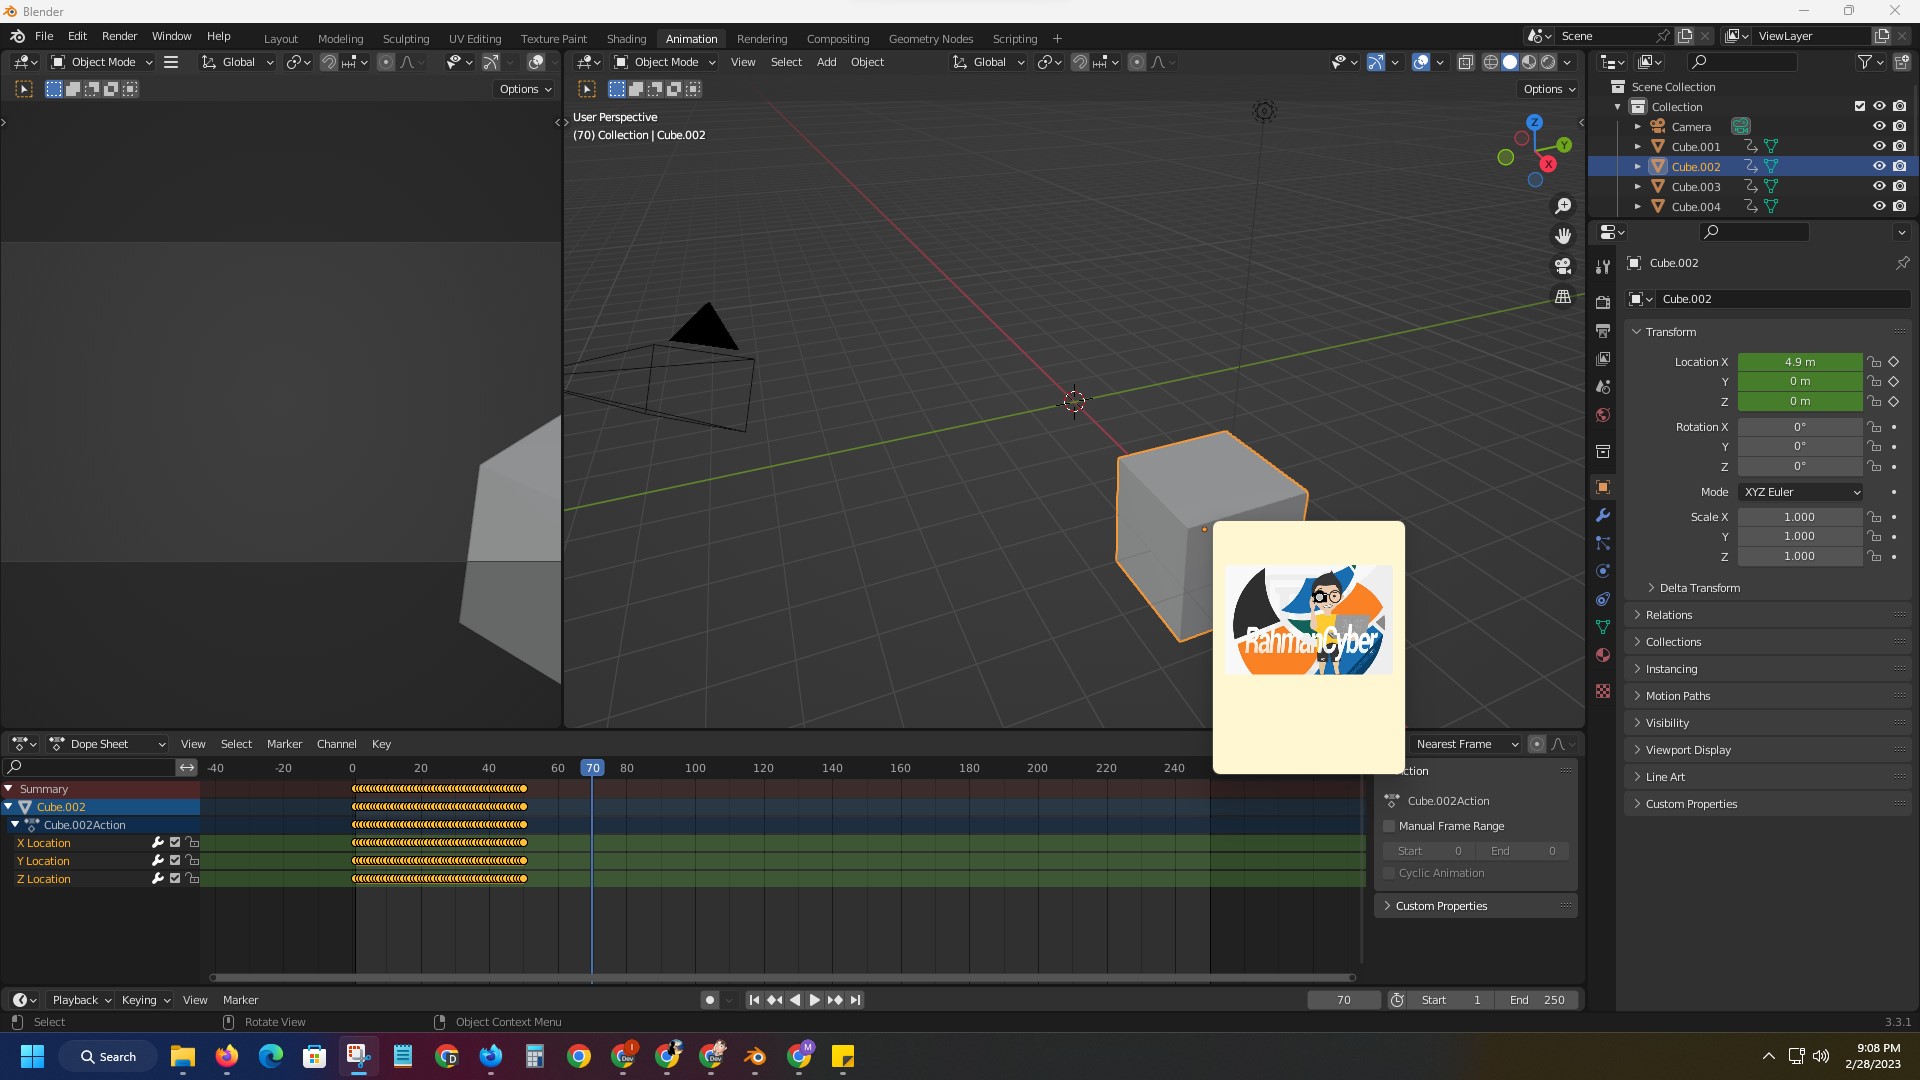Open the XYZ Euler rotation mode dropdown
Image resolution: width=1920 pixels, height=1080 pixels.
coord(1800,492)
